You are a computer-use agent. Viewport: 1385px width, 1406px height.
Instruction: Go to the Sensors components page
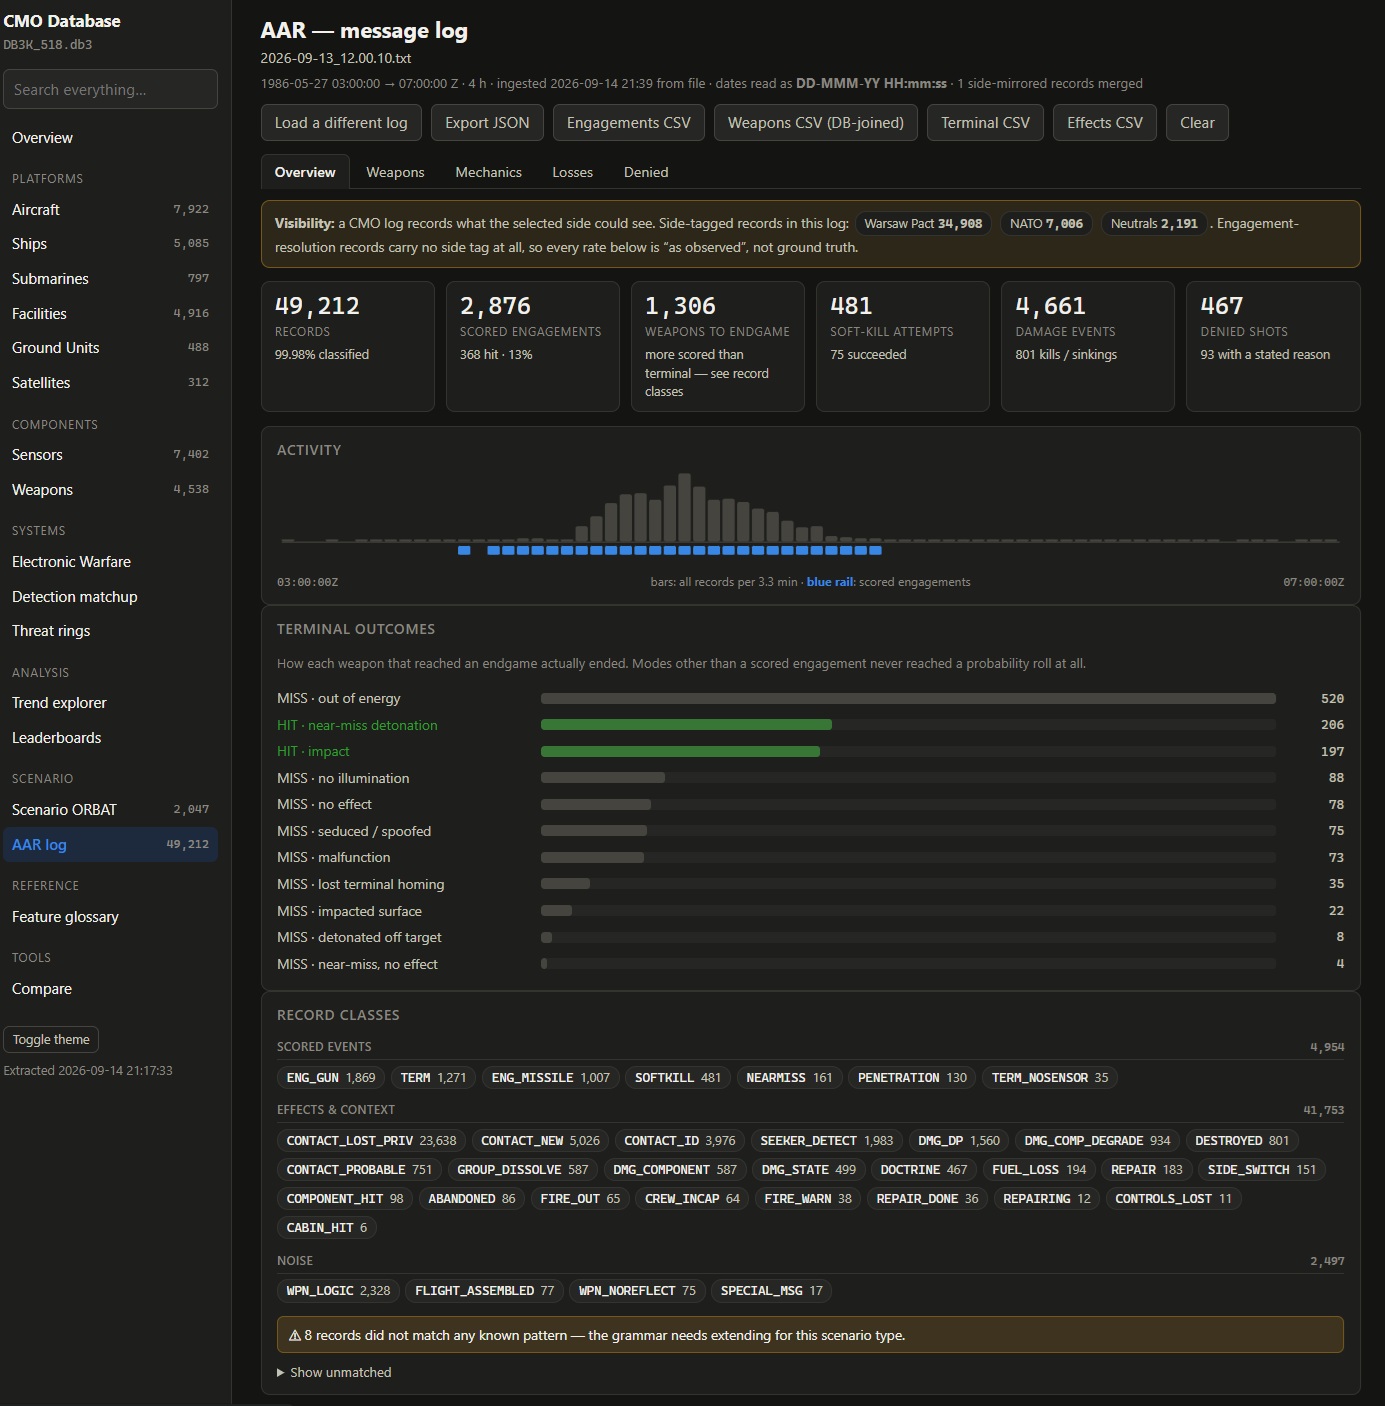pos(110,455)
